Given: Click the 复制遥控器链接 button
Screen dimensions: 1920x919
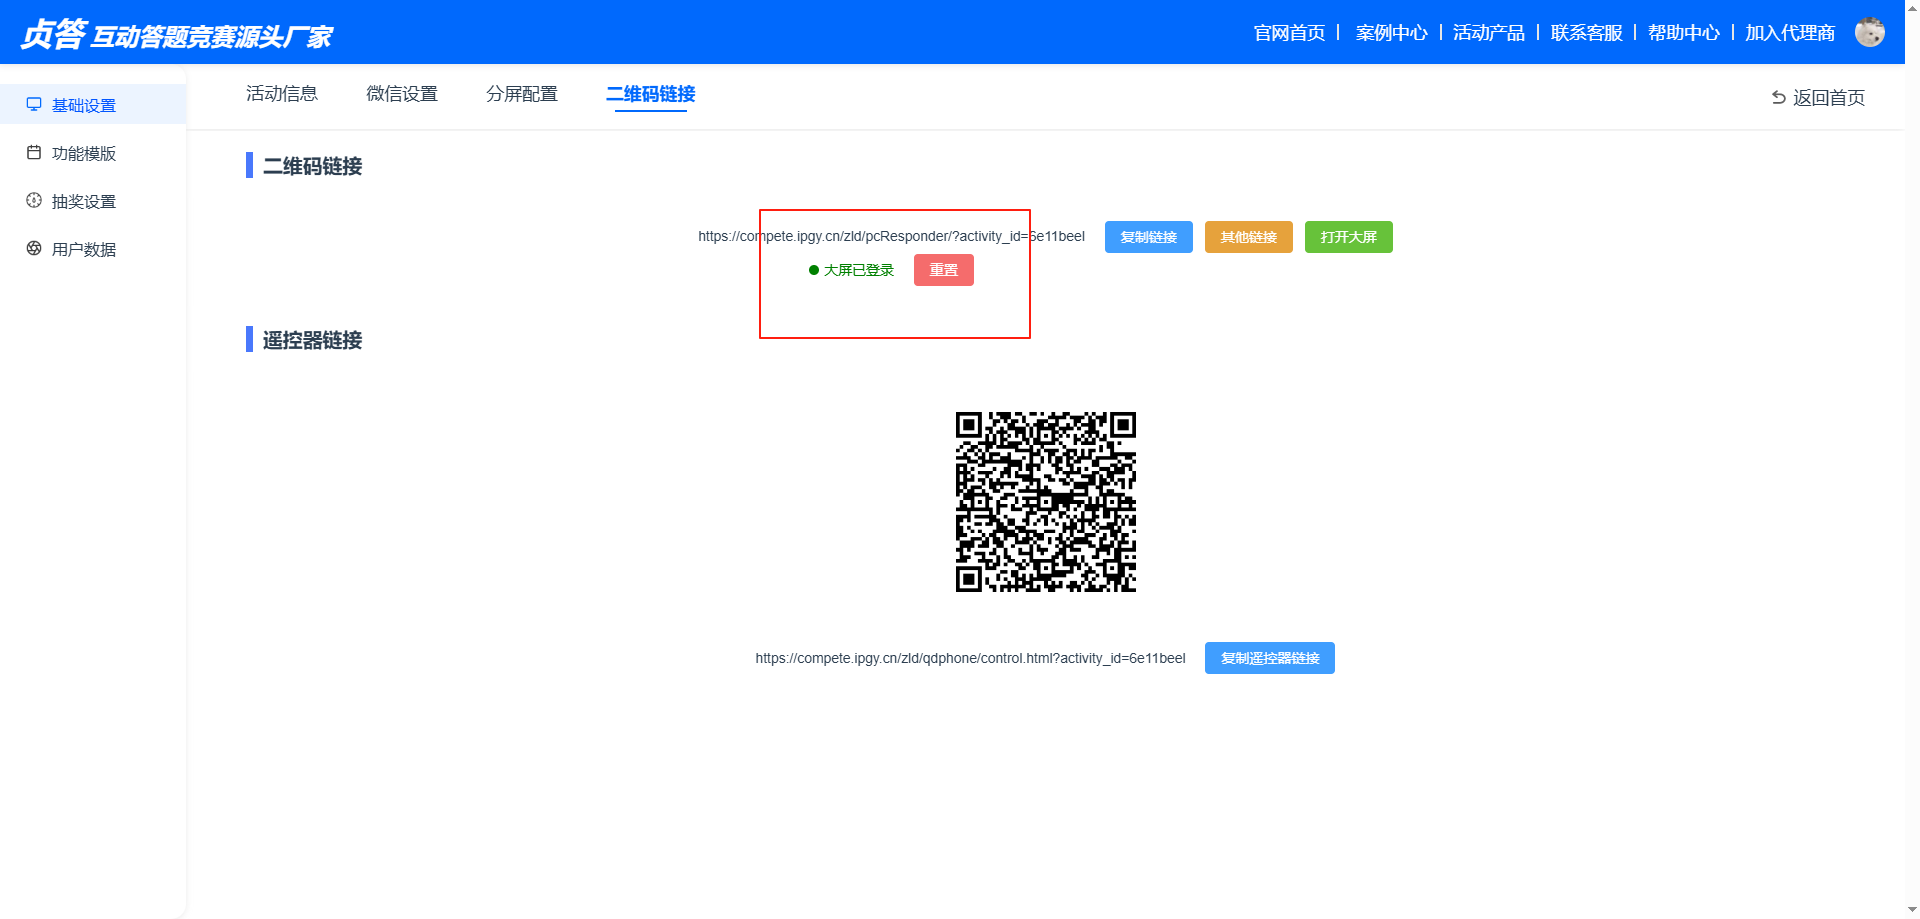Looking at the screenshot, I should 1270,658.
